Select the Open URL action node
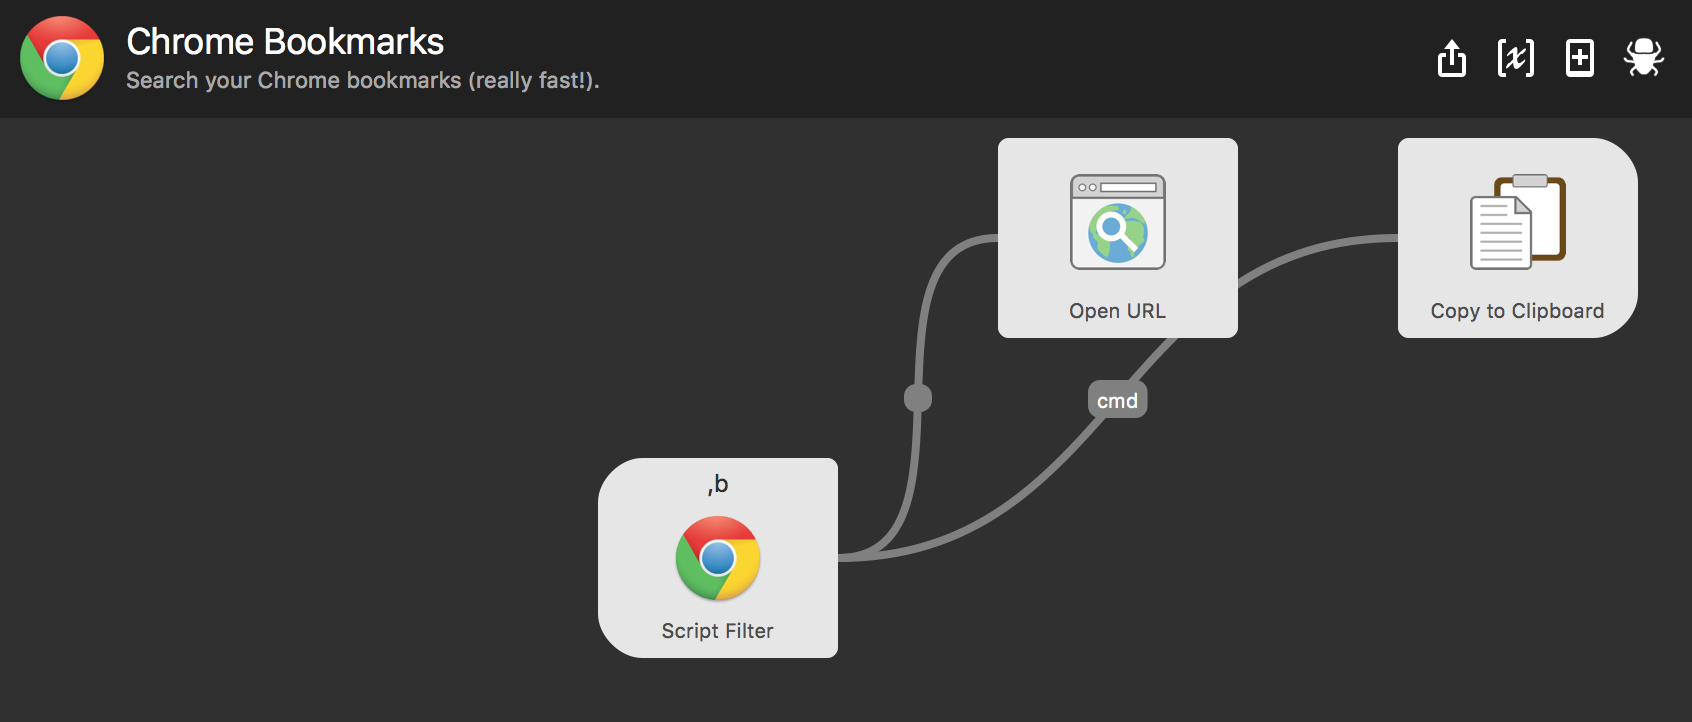The image size is (1692, 722). point(1118,238)
